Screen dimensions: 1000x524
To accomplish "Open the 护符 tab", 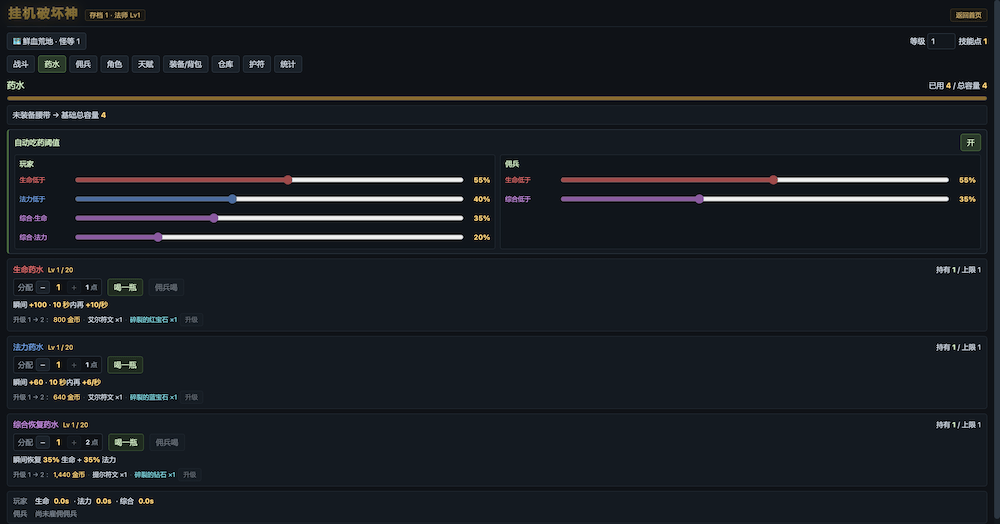I will click(256, 64).
